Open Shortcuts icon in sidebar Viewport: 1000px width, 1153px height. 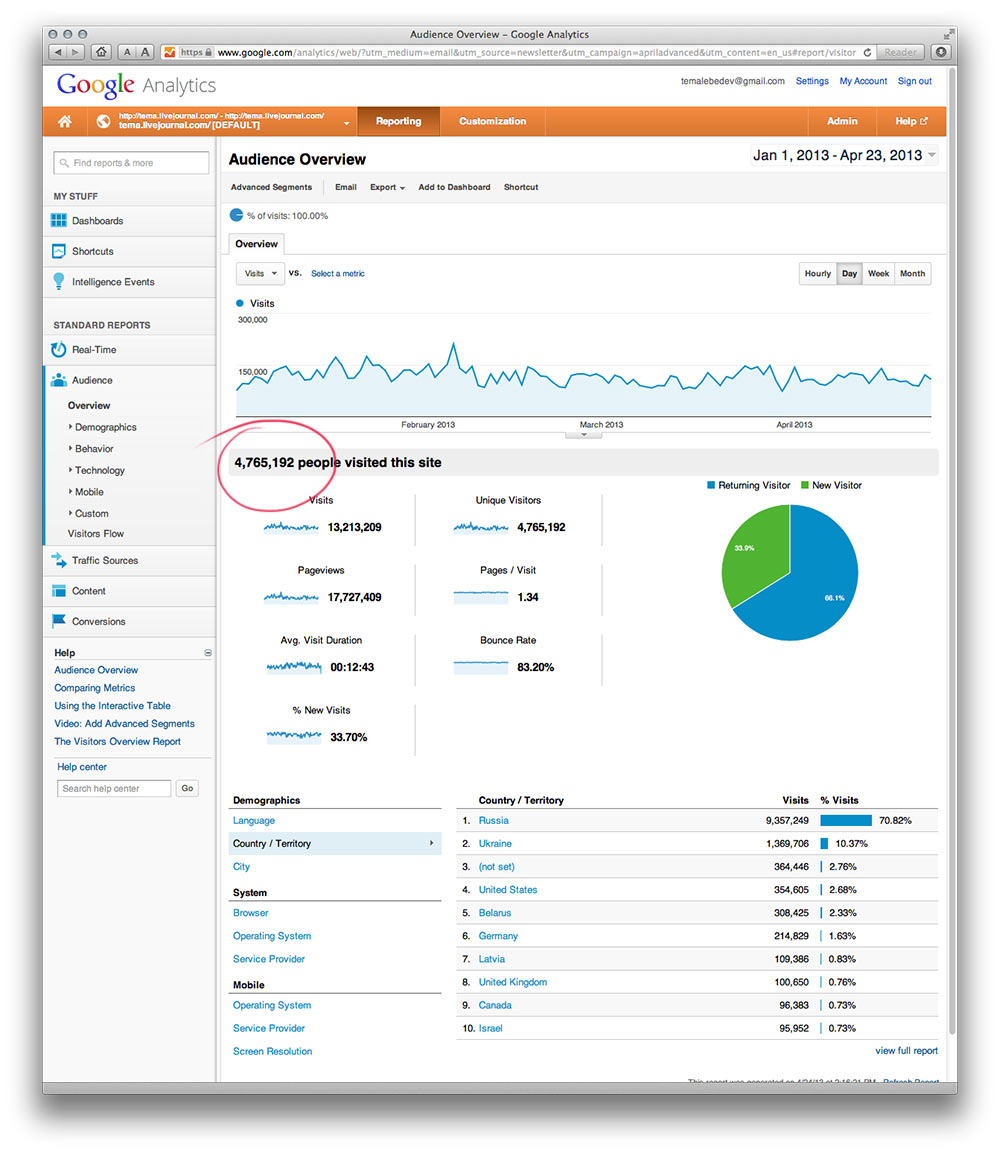pyautogui.click(x=59, y=251)
